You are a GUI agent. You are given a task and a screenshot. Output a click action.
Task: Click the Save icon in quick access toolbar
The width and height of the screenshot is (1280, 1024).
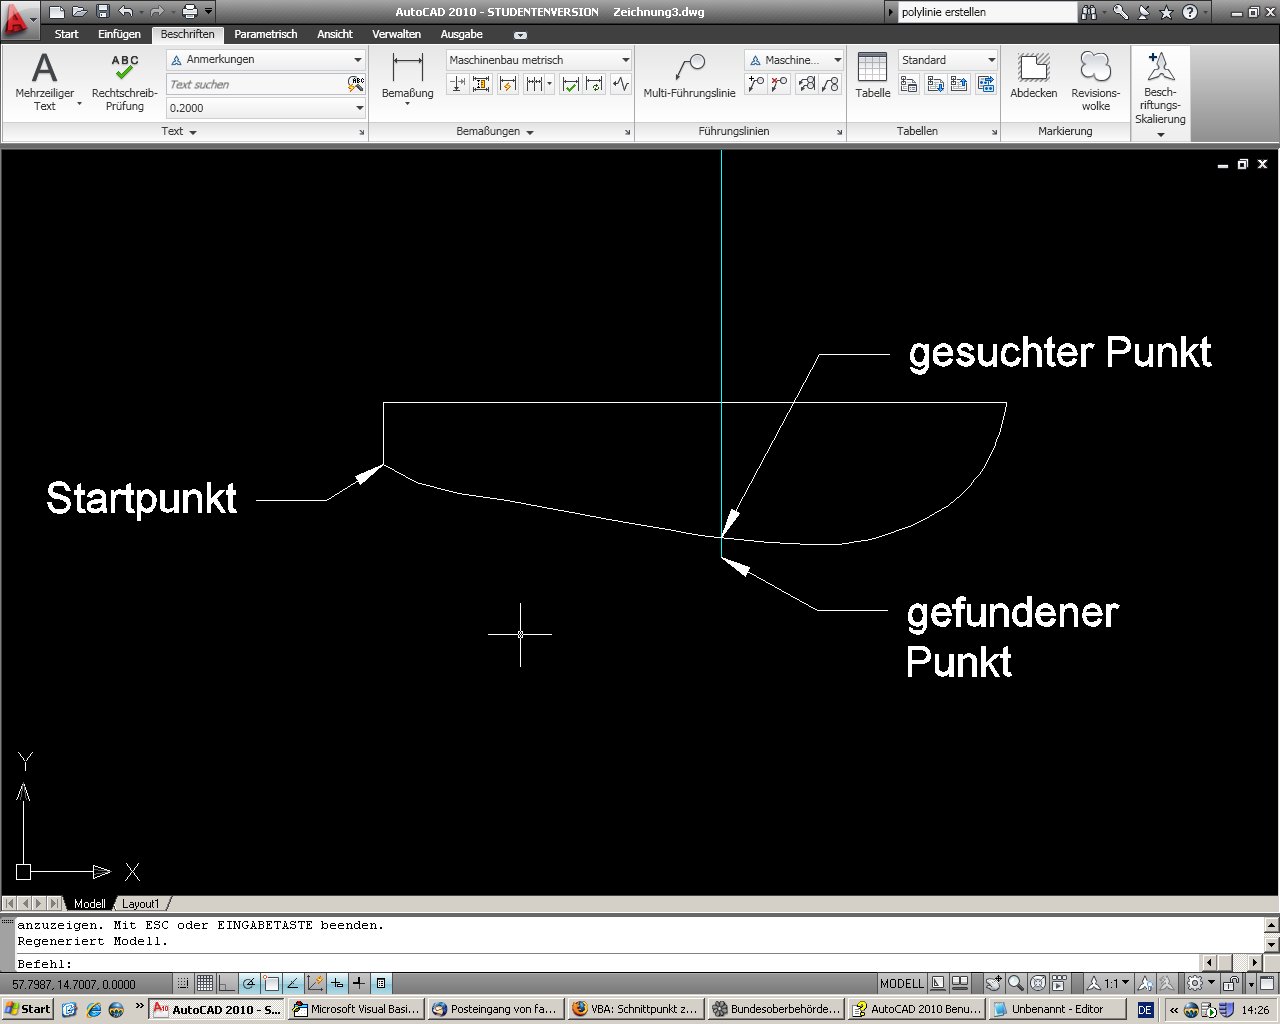pos(103,12)
